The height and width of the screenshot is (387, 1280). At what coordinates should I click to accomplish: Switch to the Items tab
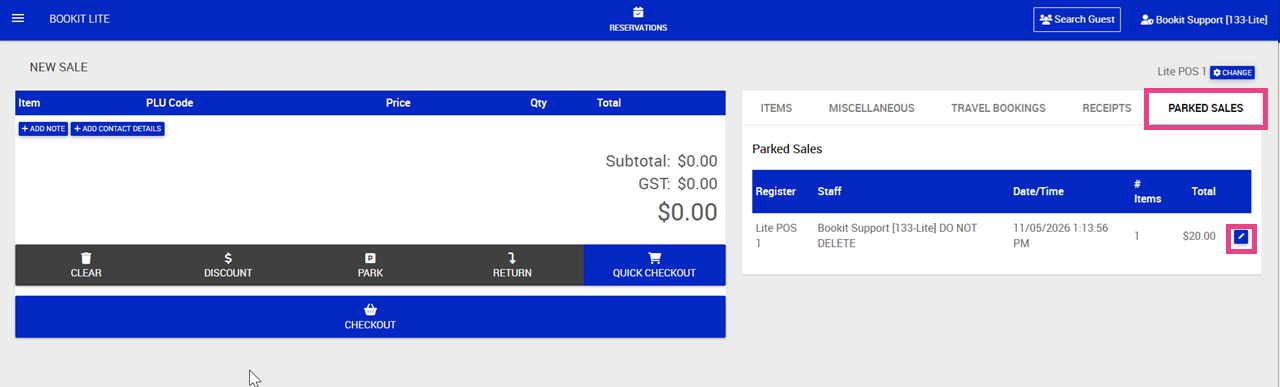tap(776, 108)
